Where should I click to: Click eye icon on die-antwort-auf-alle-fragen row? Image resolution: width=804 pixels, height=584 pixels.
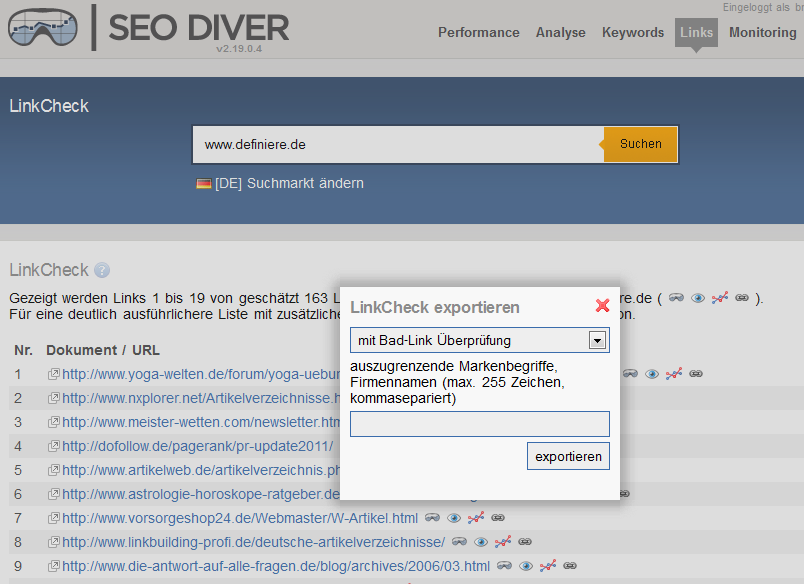[x=526, y=566]
